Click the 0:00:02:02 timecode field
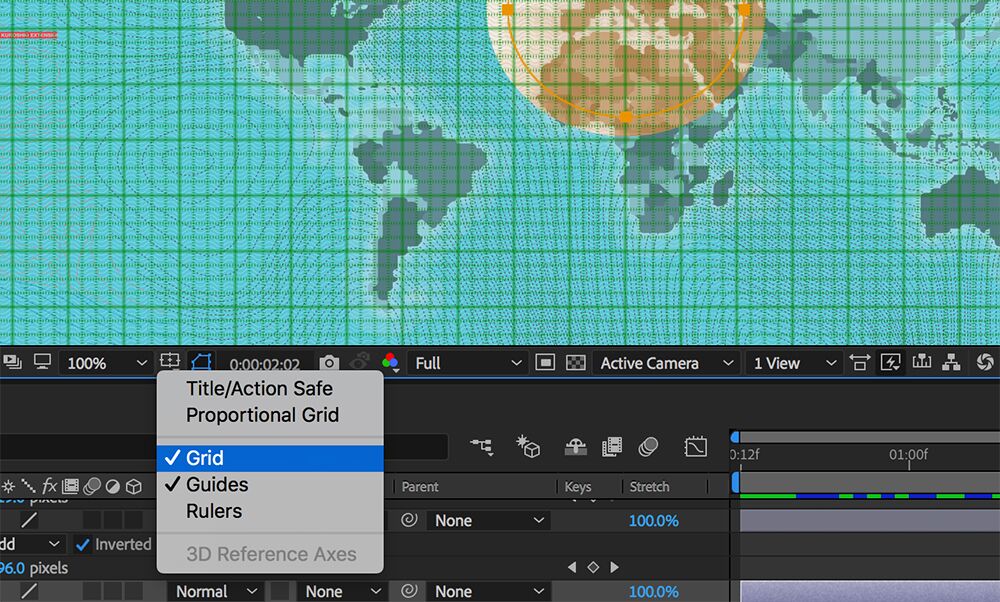Screen dimensions: 1000x602 coord(265,362)
